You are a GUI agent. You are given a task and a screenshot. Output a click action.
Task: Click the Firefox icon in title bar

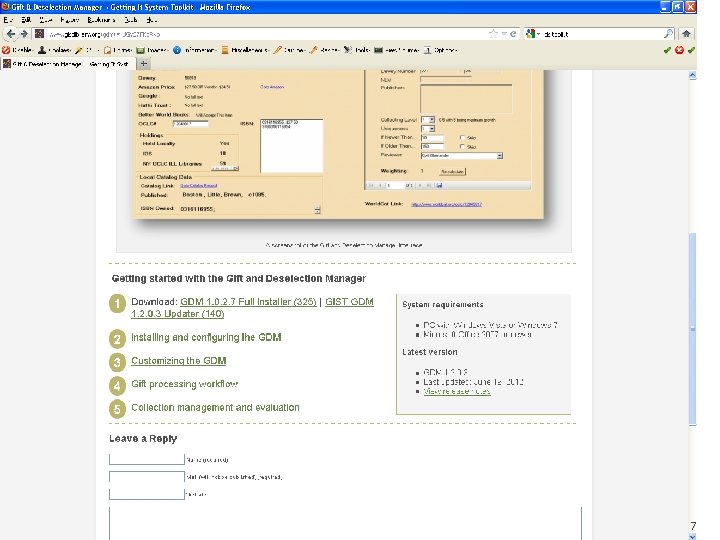pyautogui.click(x=5, y=7)
